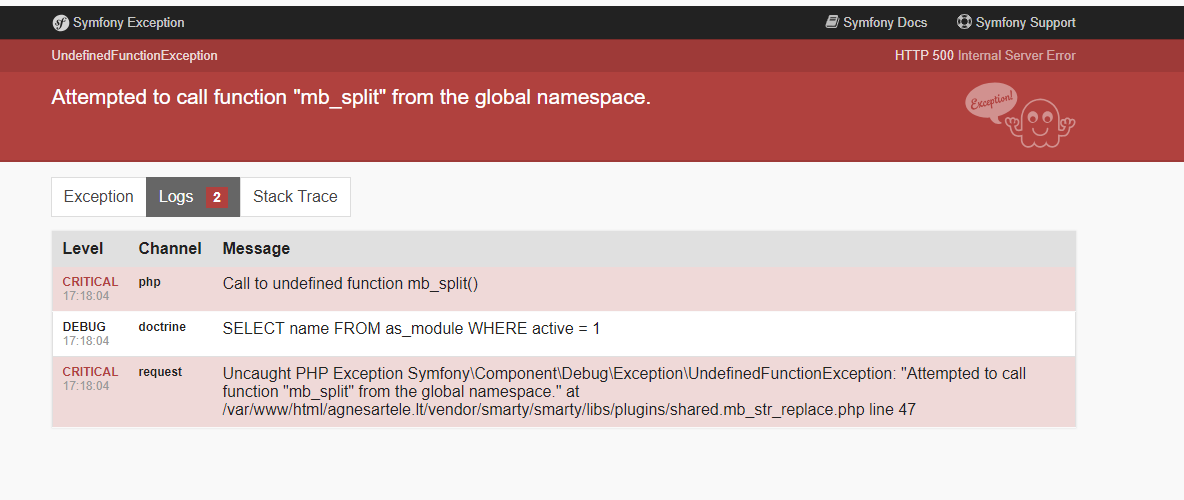Click the CRITICAL level in the php row
The height and width of the screenshot is (500, 1184).
[x=91, y=282]
